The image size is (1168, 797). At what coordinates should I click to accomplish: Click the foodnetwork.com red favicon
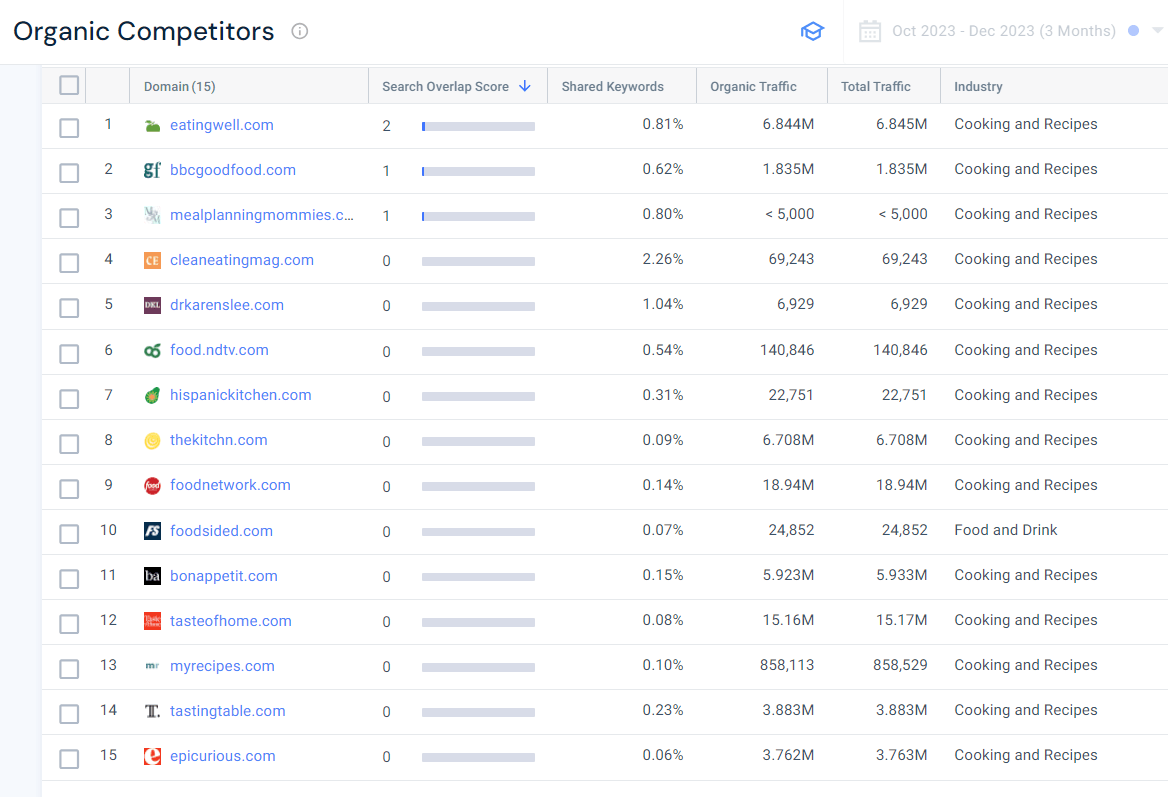coord(152,486)
